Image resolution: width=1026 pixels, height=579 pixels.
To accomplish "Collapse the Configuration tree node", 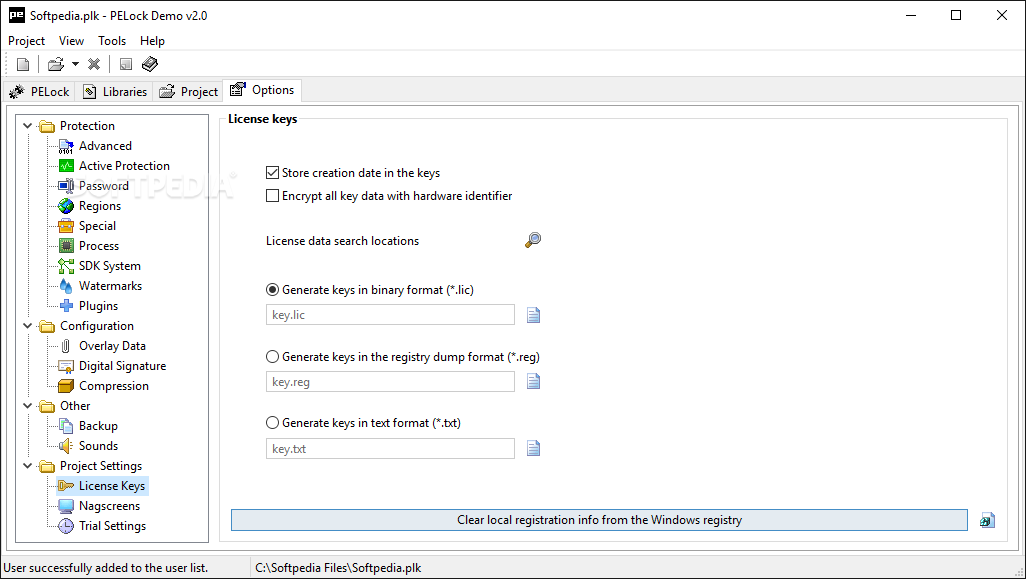I will pyautogui.click(x=27, y=326).
